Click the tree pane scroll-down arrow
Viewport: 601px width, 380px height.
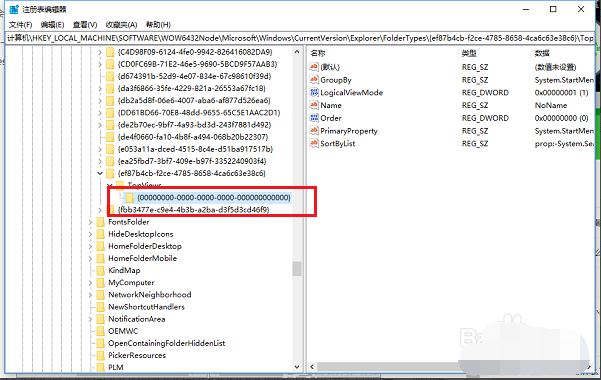pyautogui.click(x=297, y=367)
